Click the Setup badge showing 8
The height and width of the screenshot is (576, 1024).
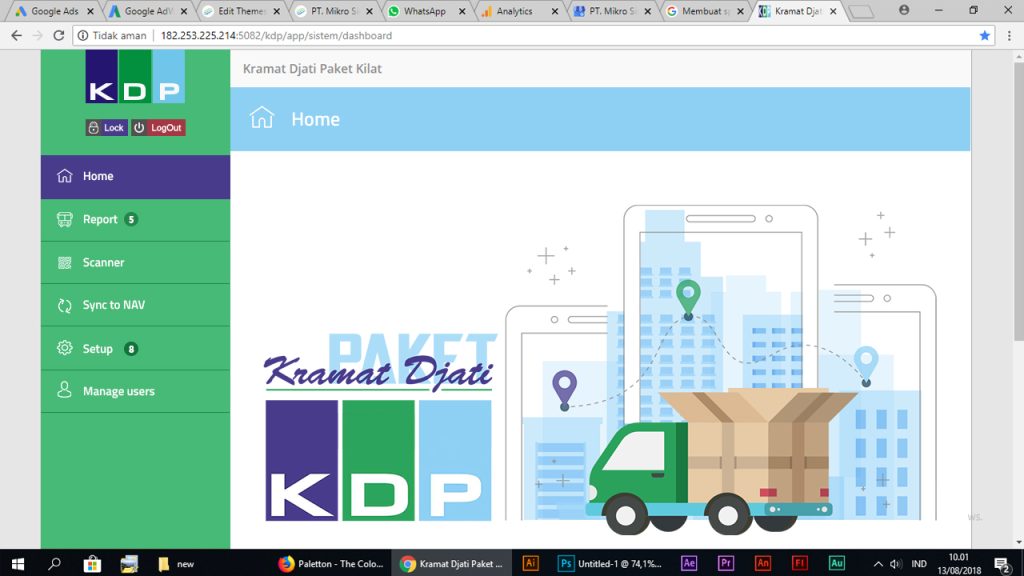pyautogui.click(x=131, y=349)
